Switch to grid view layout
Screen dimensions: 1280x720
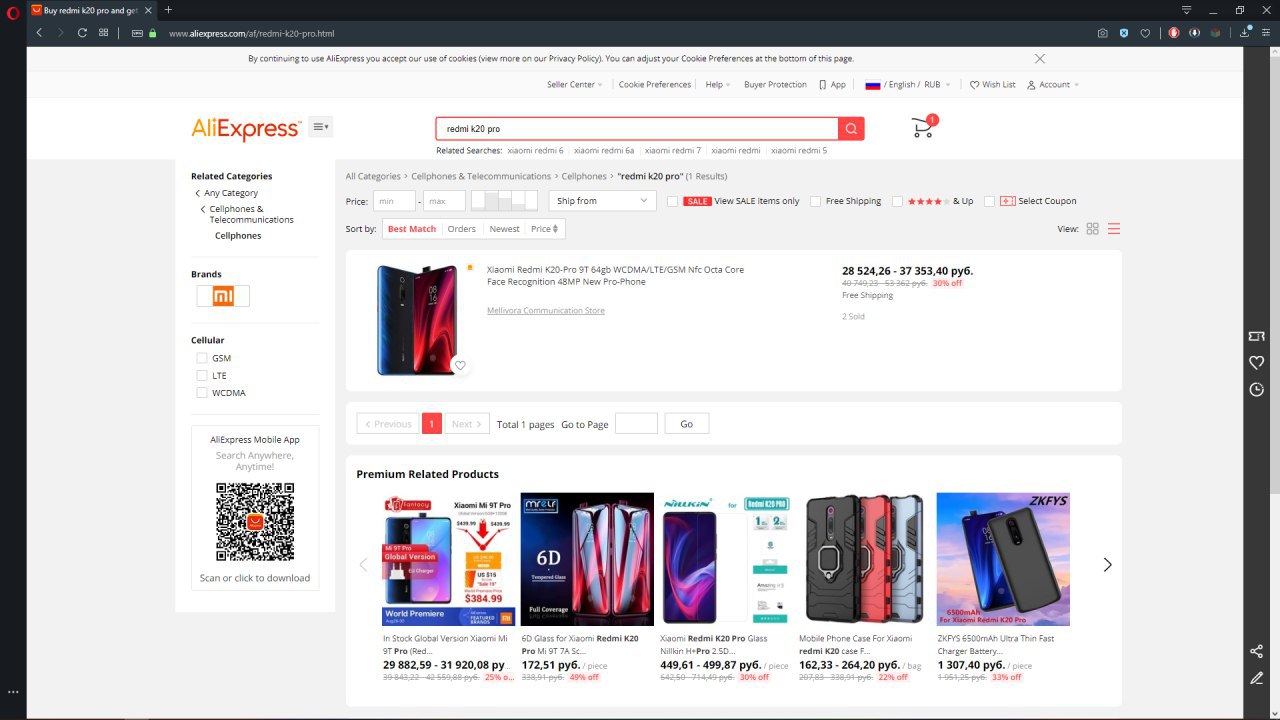pos(1093,229)
